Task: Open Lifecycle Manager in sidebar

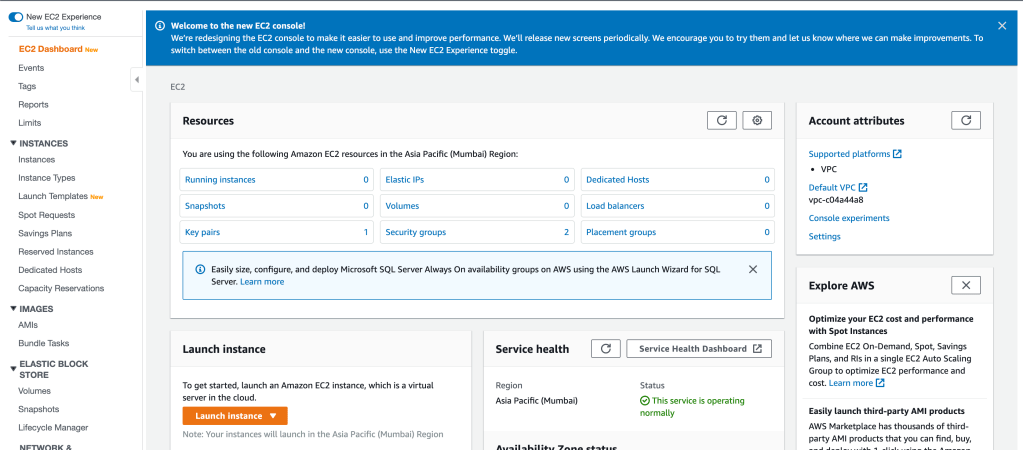Action: point(53,427)
